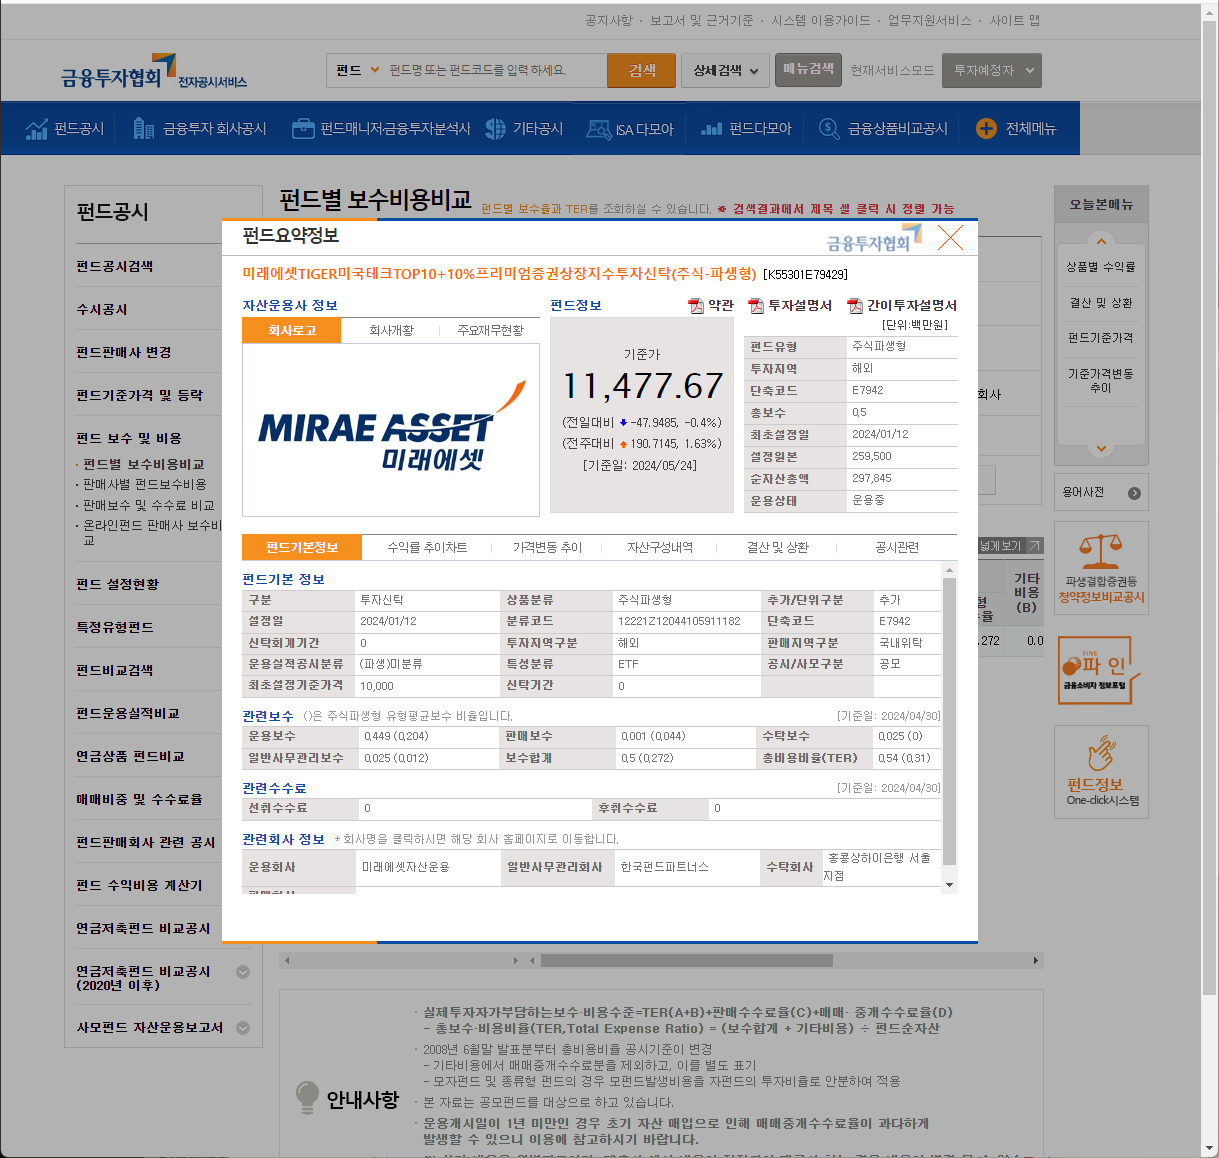Open 기타공시 in the navigation
Viewport: 1219px width, 1158px height.
point(524,128)
